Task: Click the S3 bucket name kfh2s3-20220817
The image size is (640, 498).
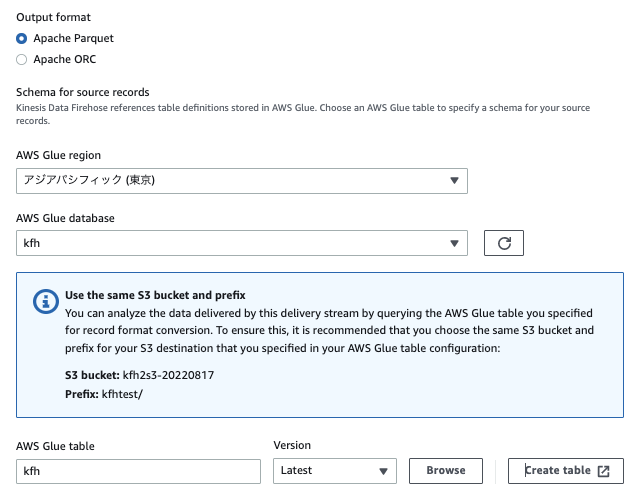Action: click(x=168, y=375)
